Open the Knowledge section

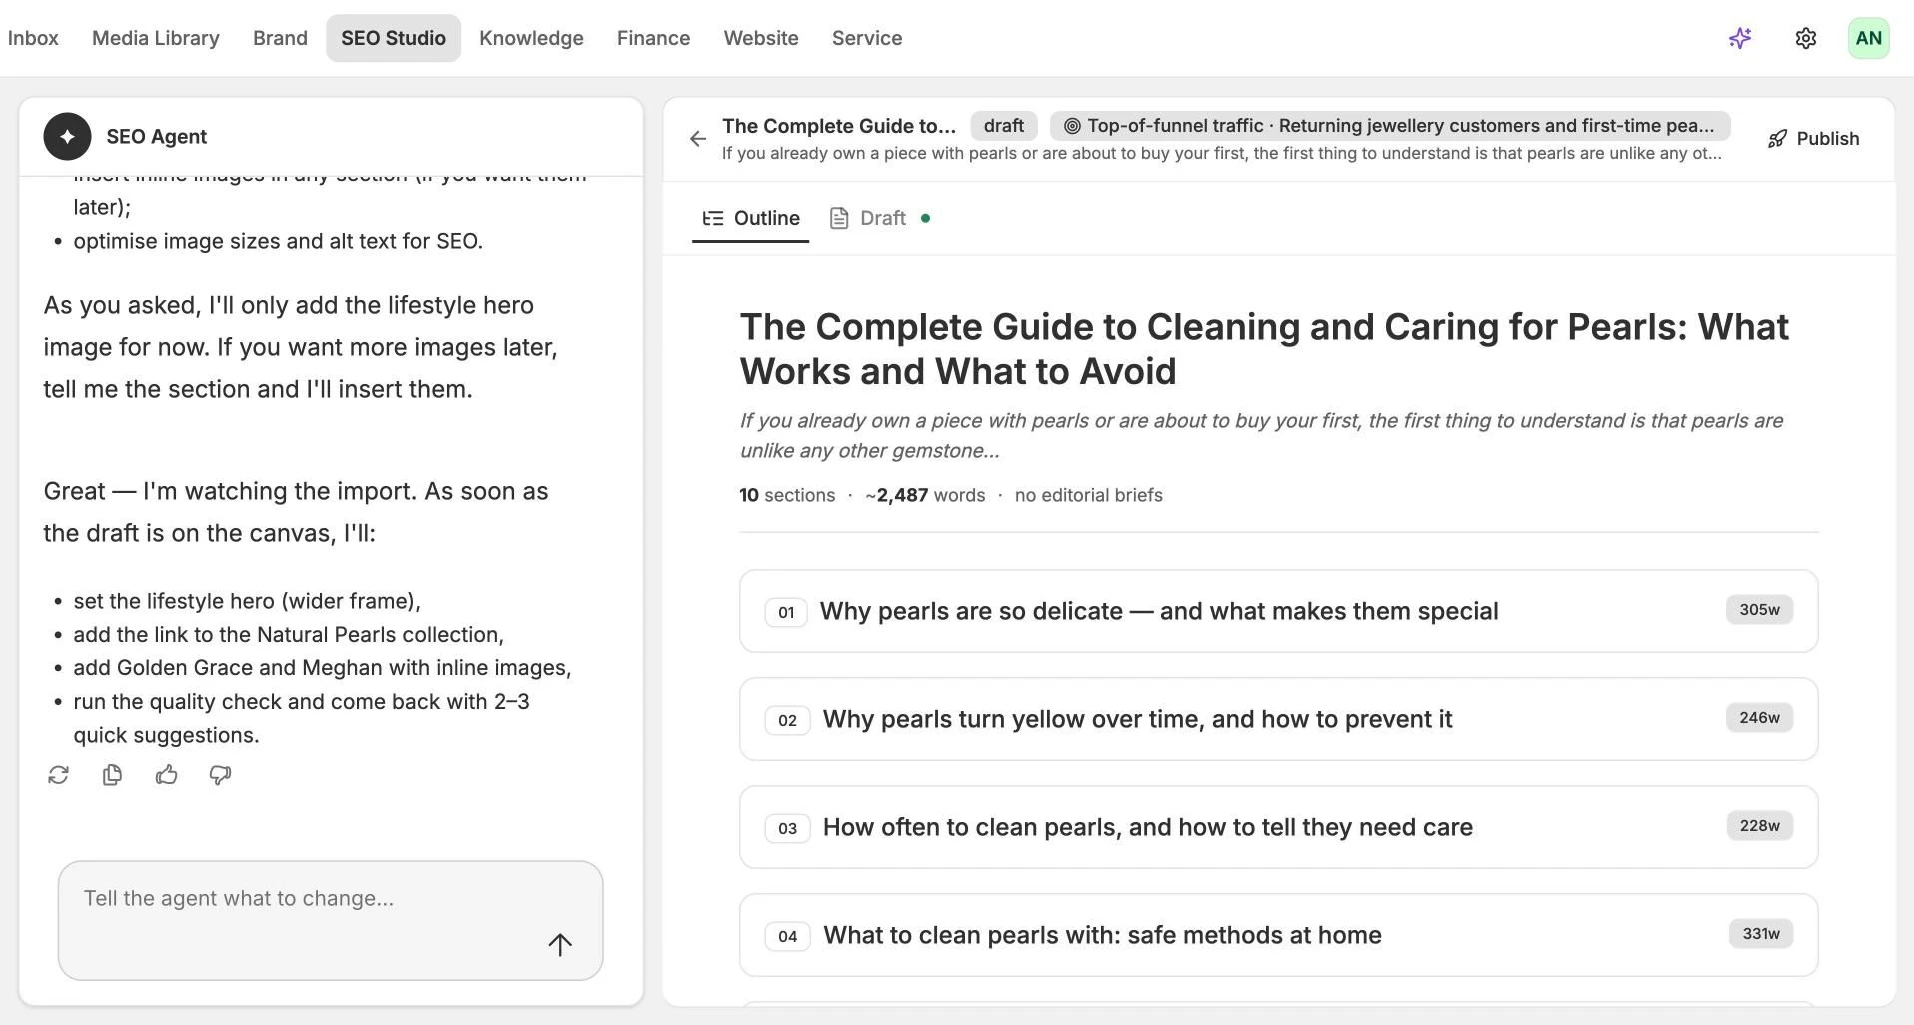point(531,38)
